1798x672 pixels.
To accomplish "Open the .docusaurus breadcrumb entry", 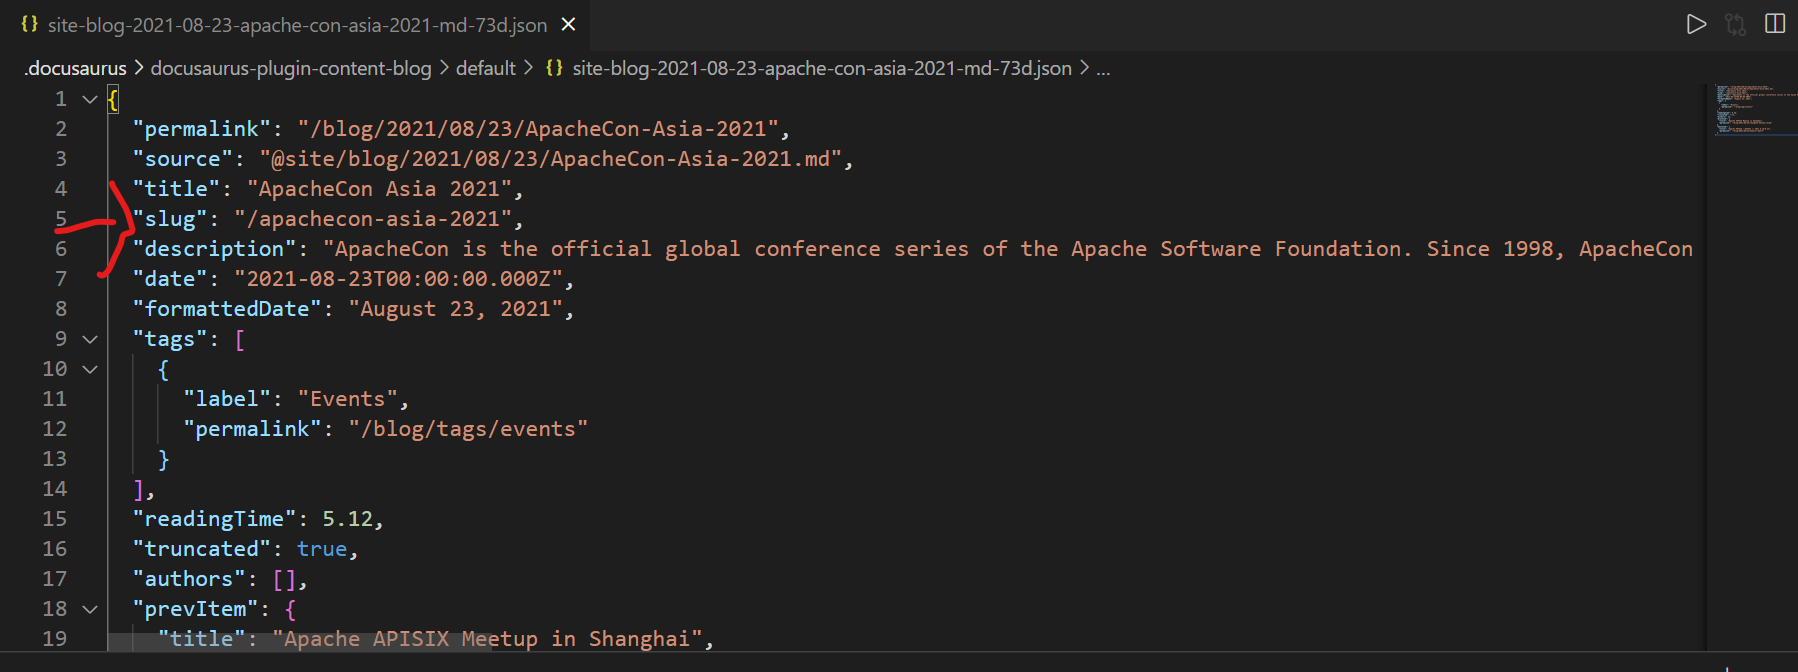I will tap(74, 67).
